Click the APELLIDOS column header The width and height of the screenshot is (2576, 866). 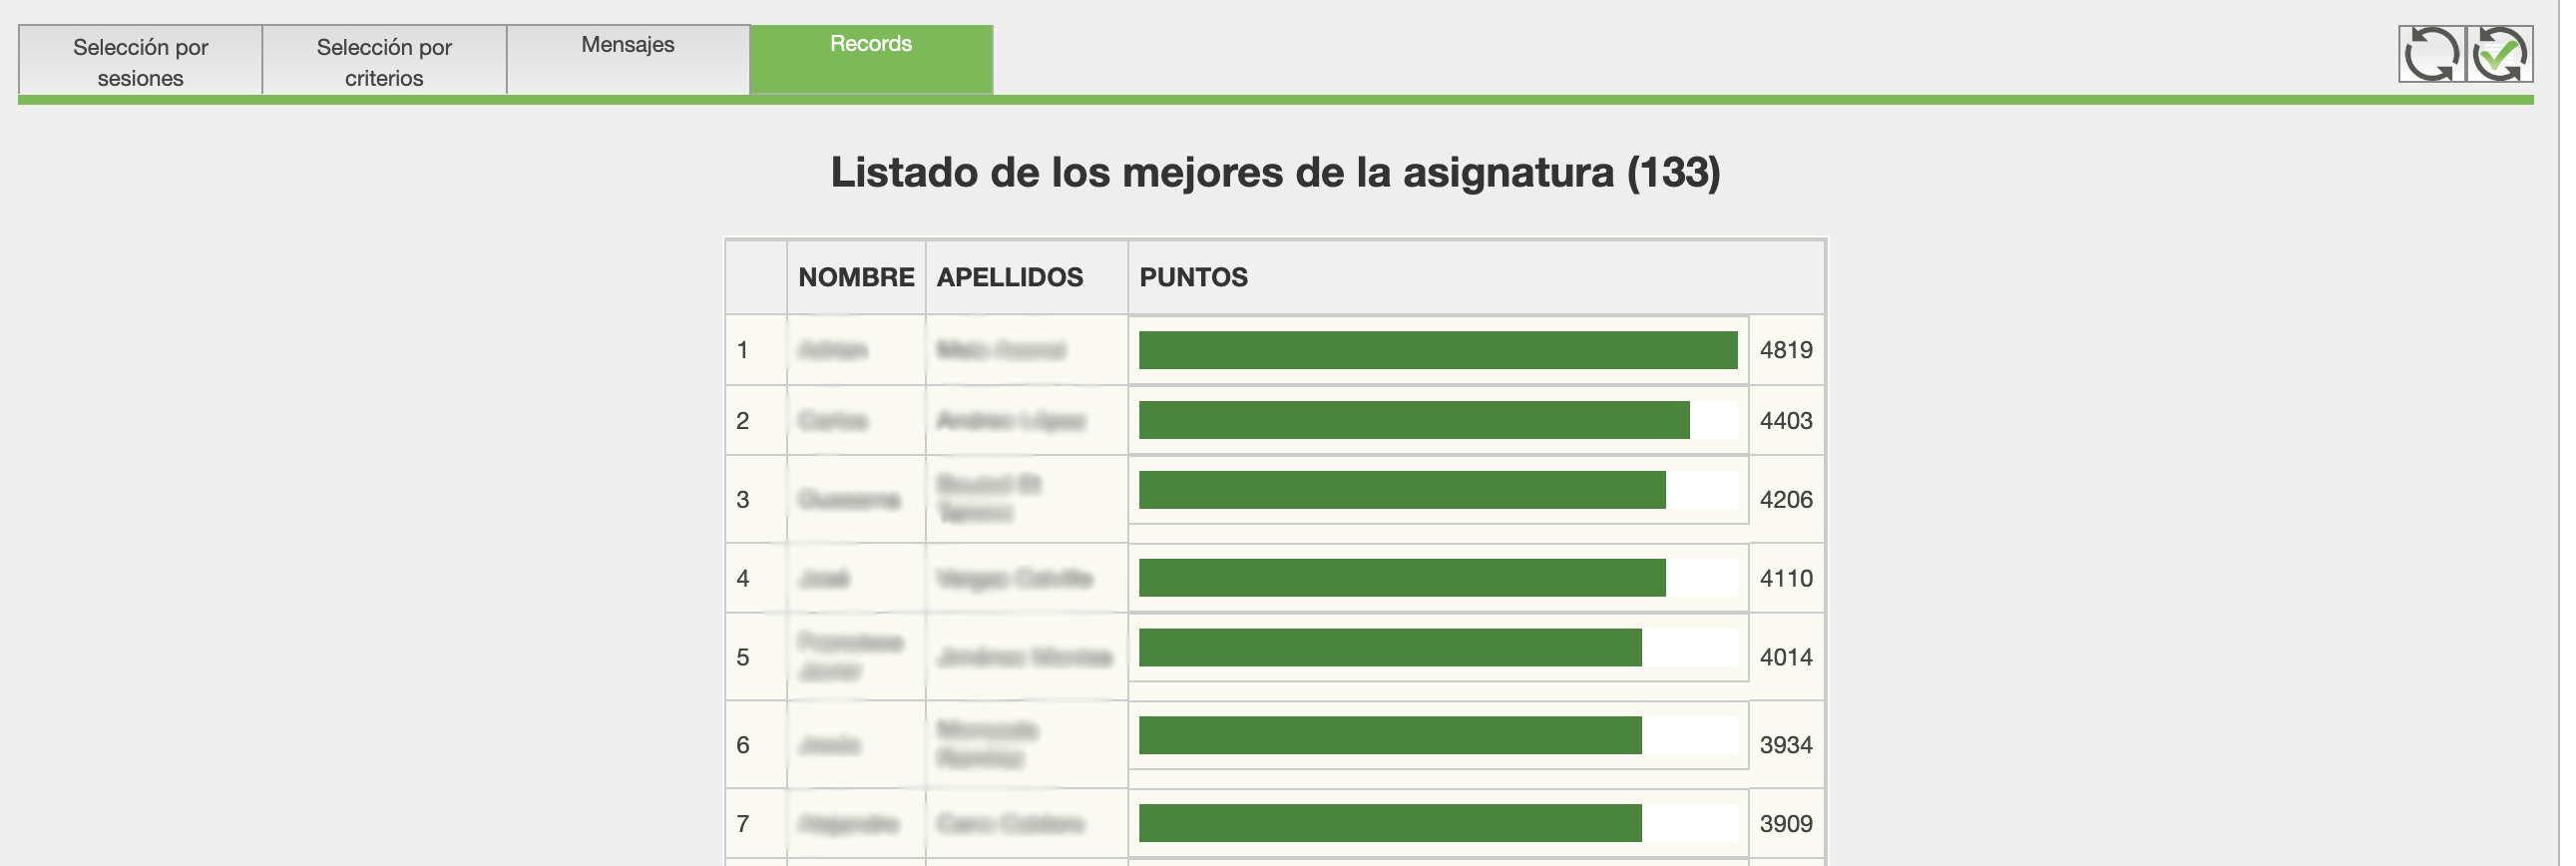(x=1010, y=277)
